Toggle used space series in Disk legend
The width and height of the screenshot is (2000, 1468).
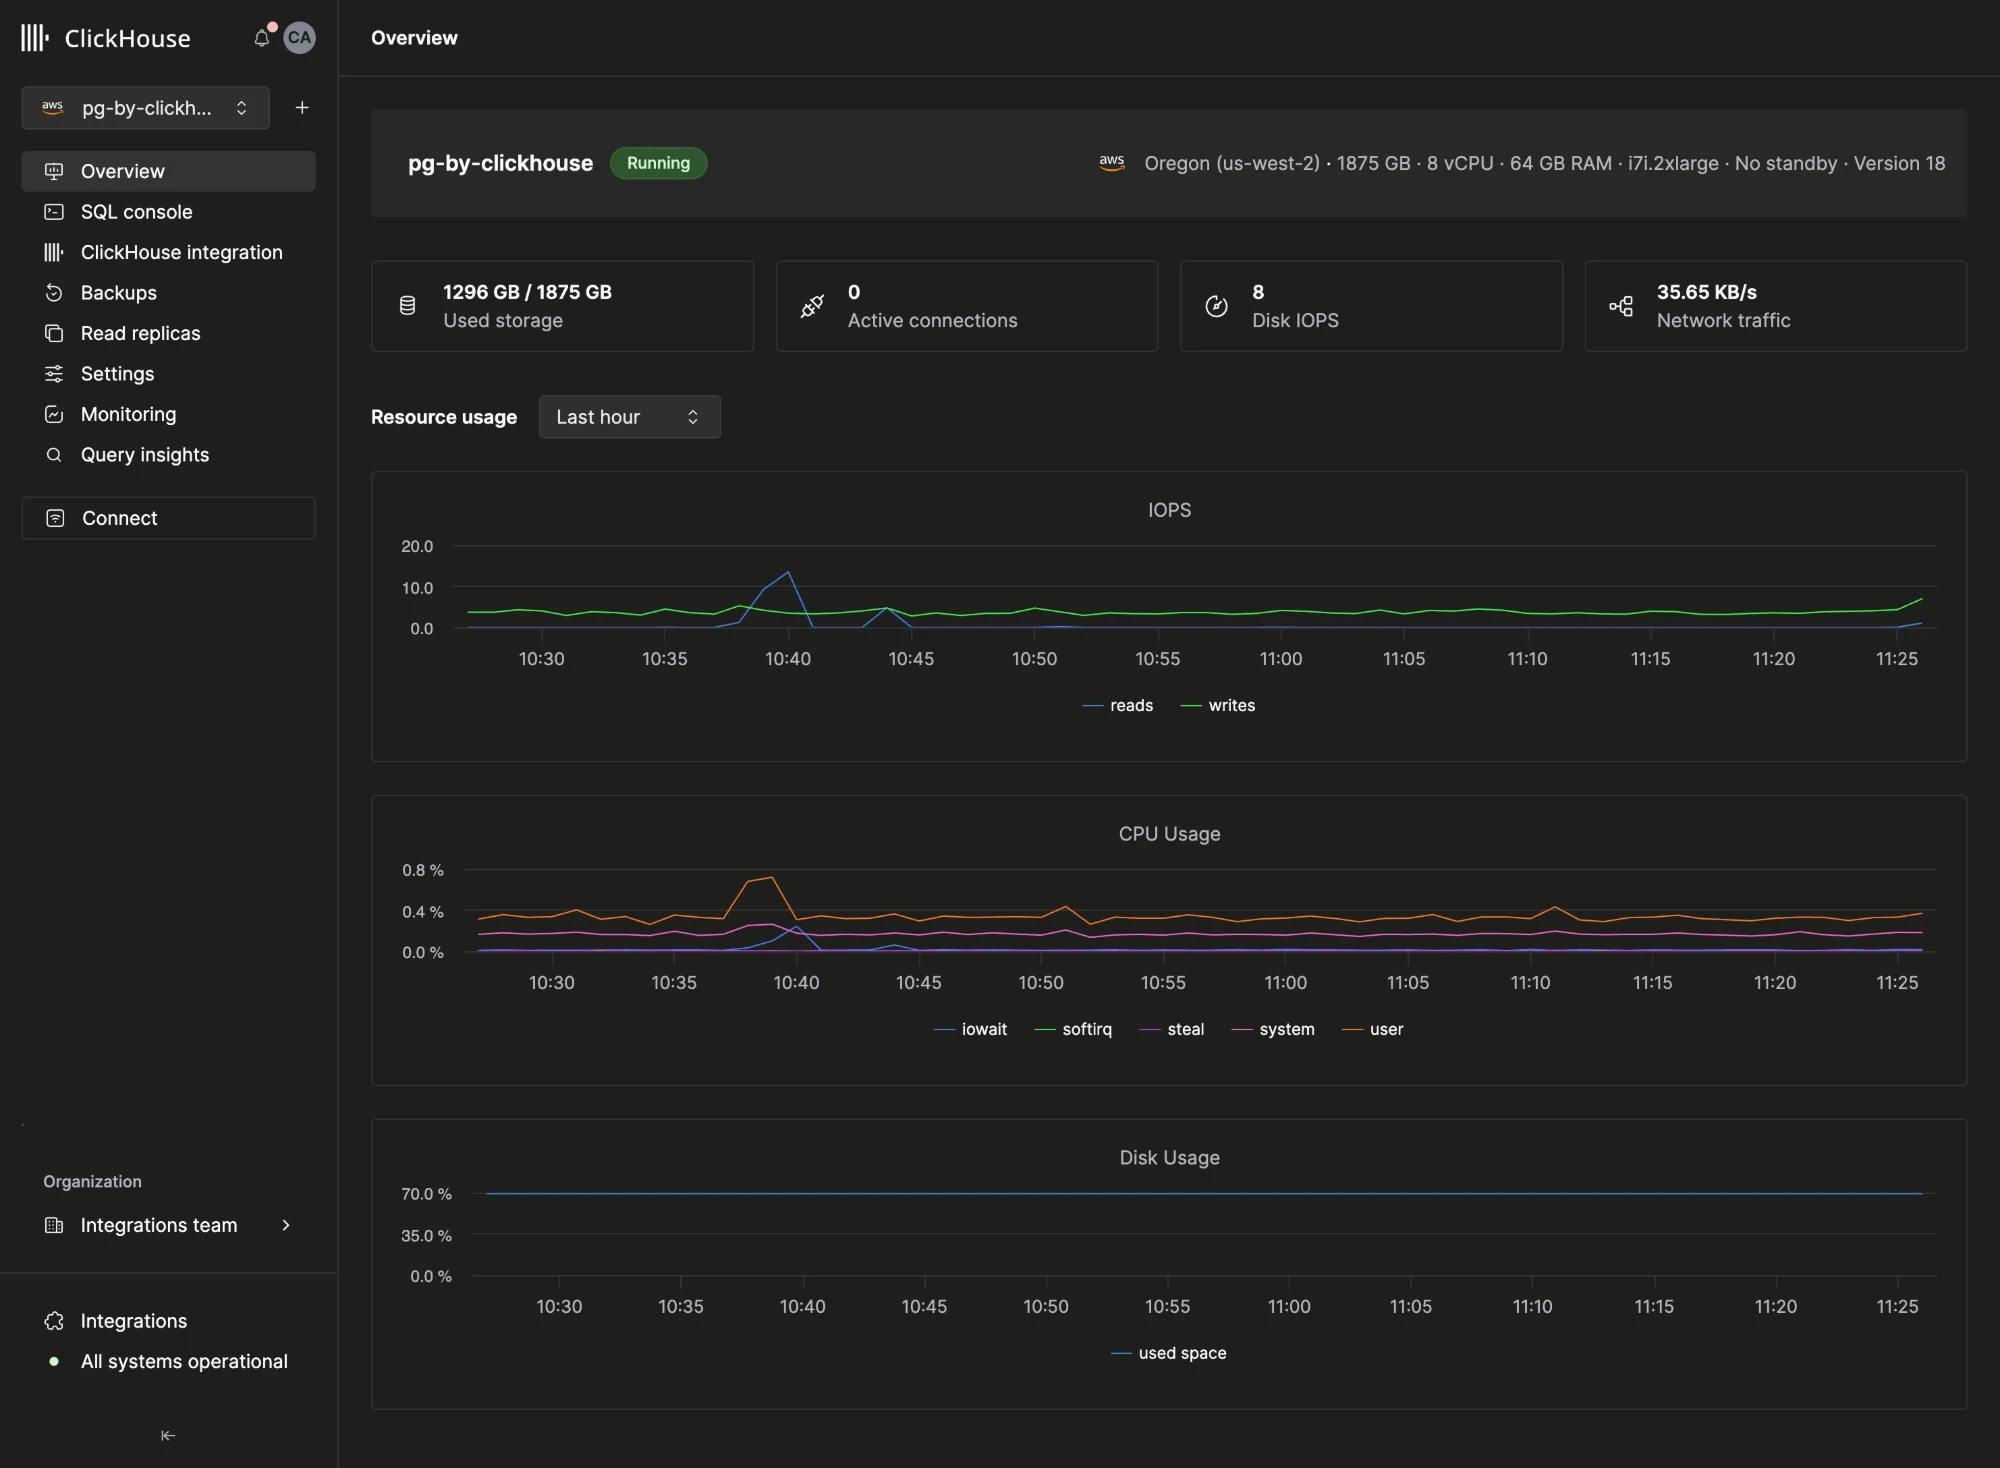[x=1168, y=1353]
